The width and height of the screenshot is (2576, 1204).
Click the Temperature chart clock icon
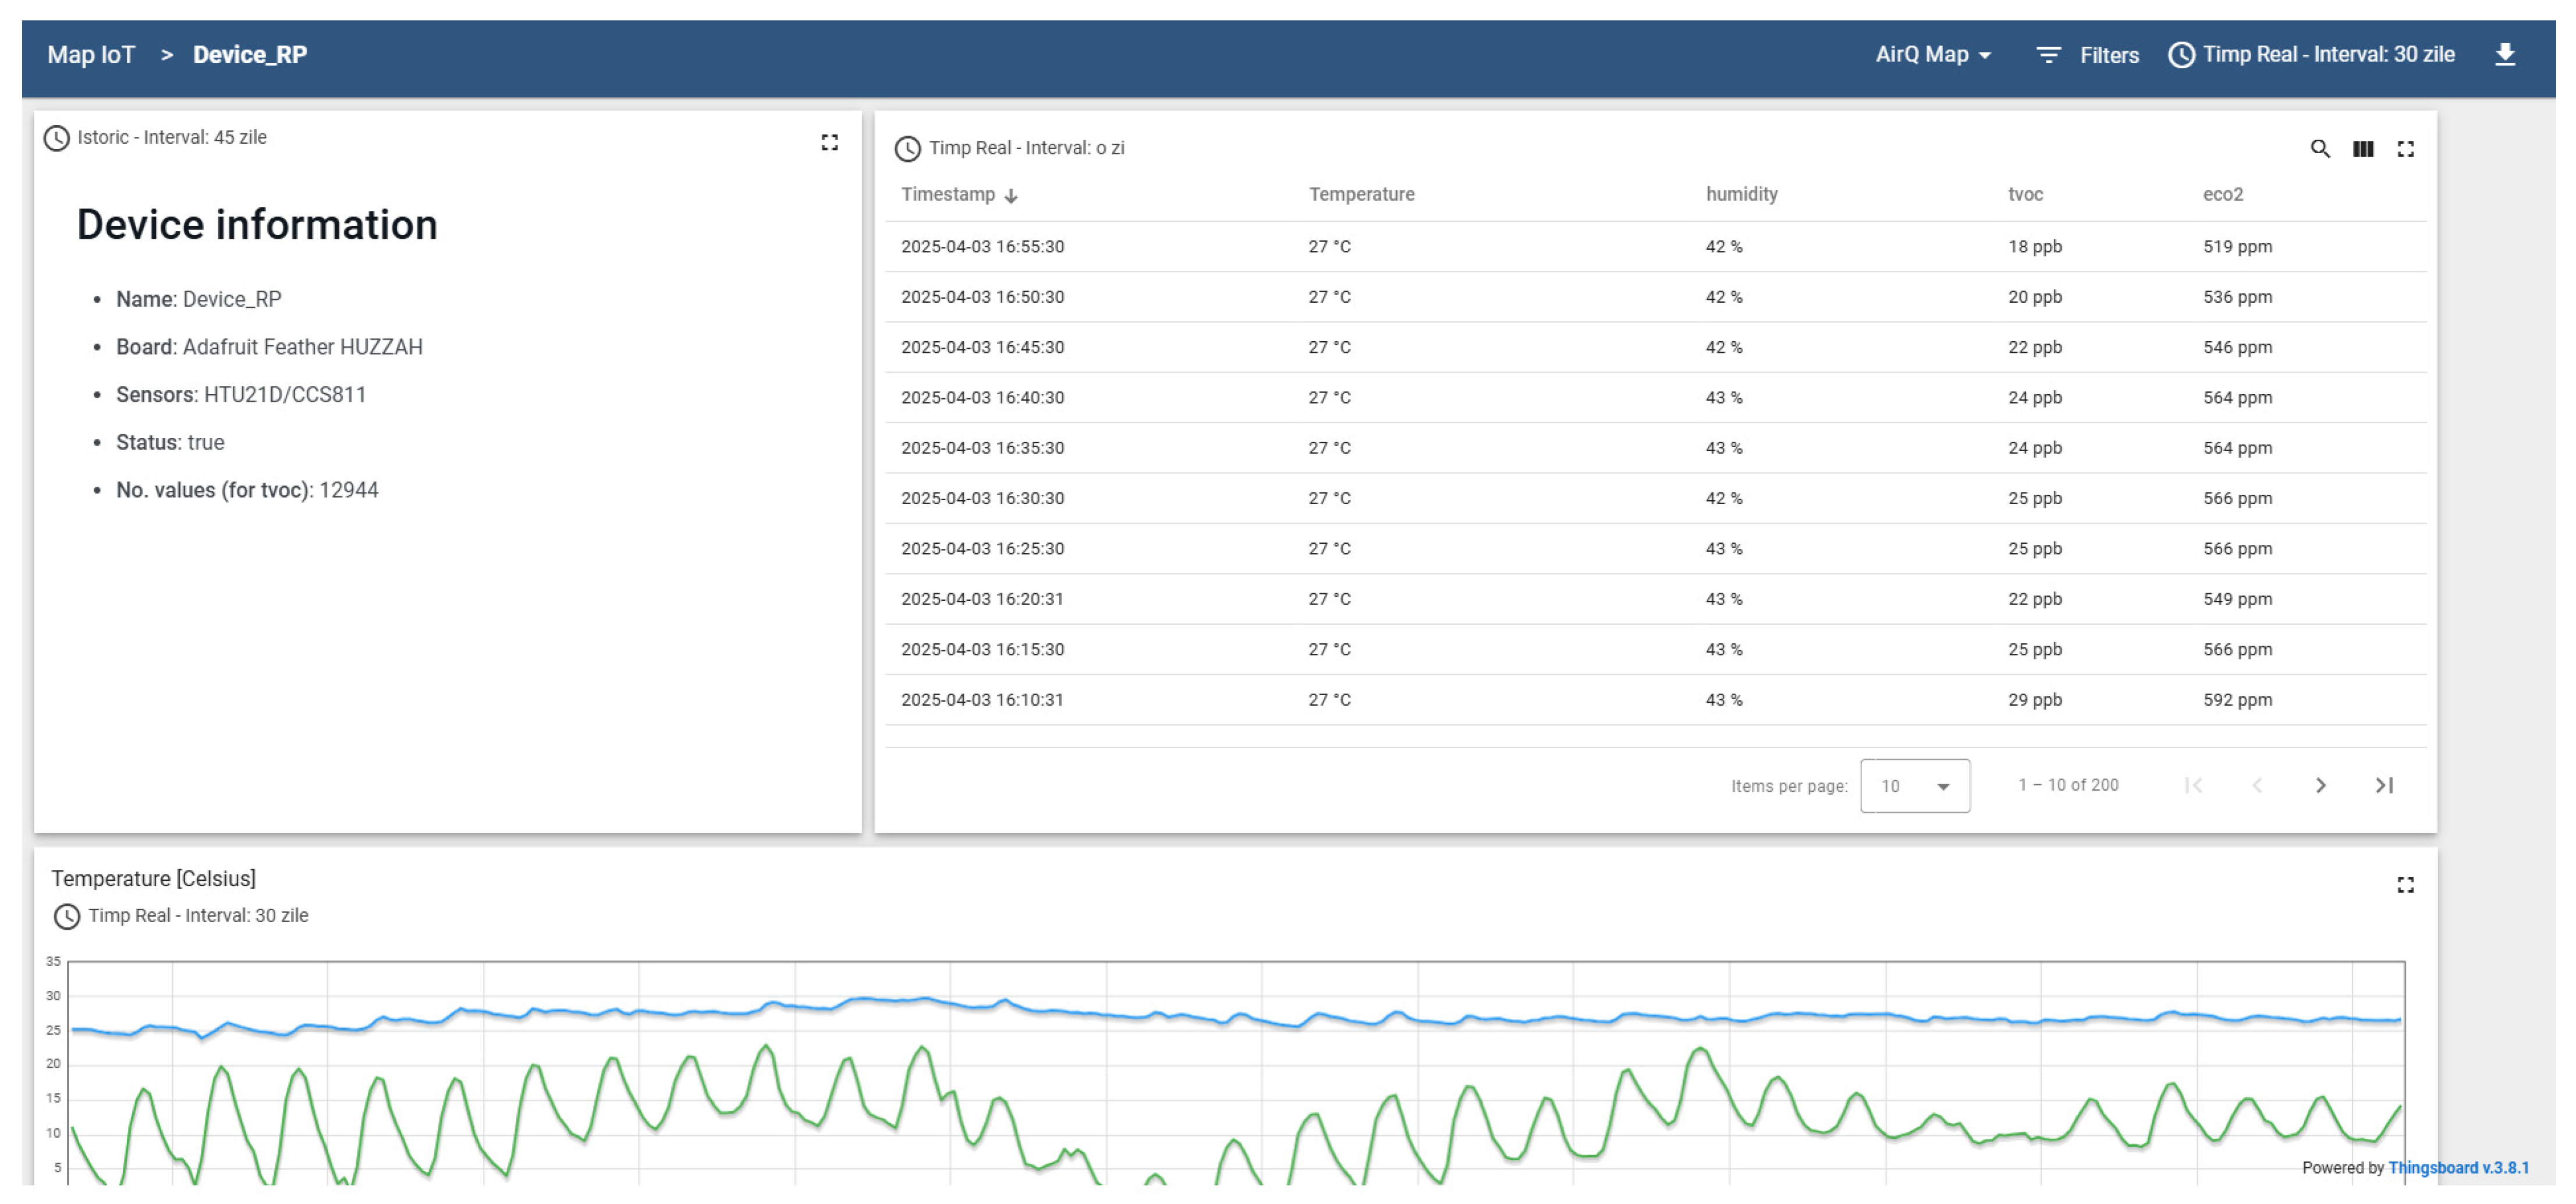(x=67, y=916)
